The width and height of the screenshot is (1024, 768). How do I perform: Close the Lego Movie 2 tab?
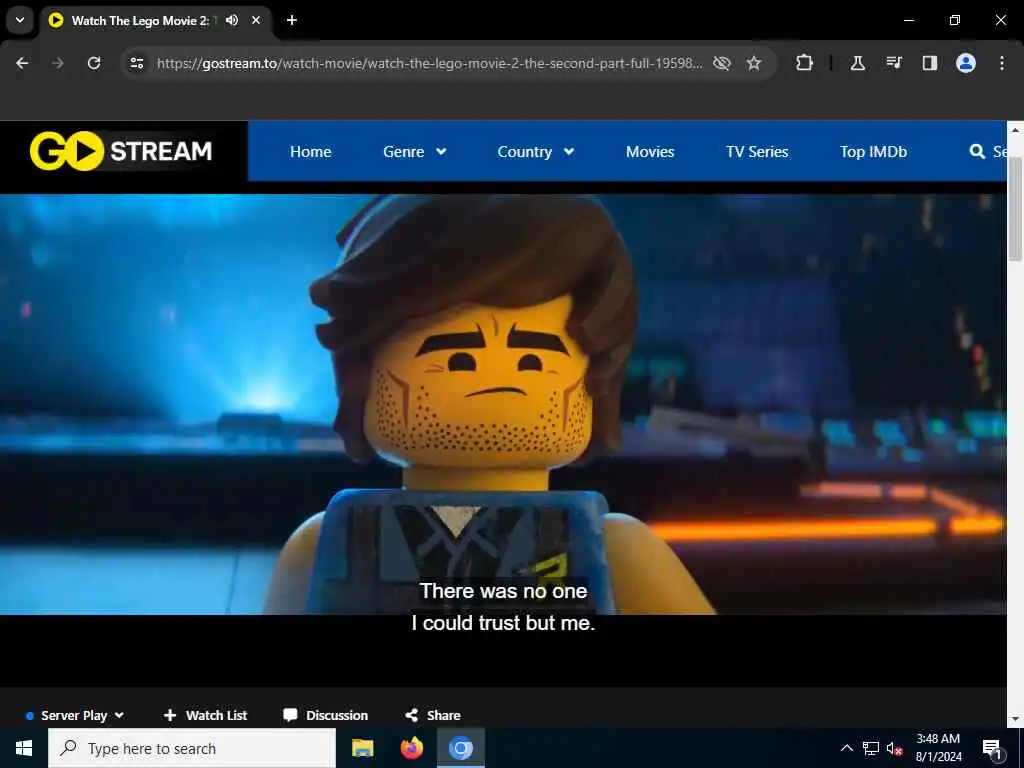256,20
